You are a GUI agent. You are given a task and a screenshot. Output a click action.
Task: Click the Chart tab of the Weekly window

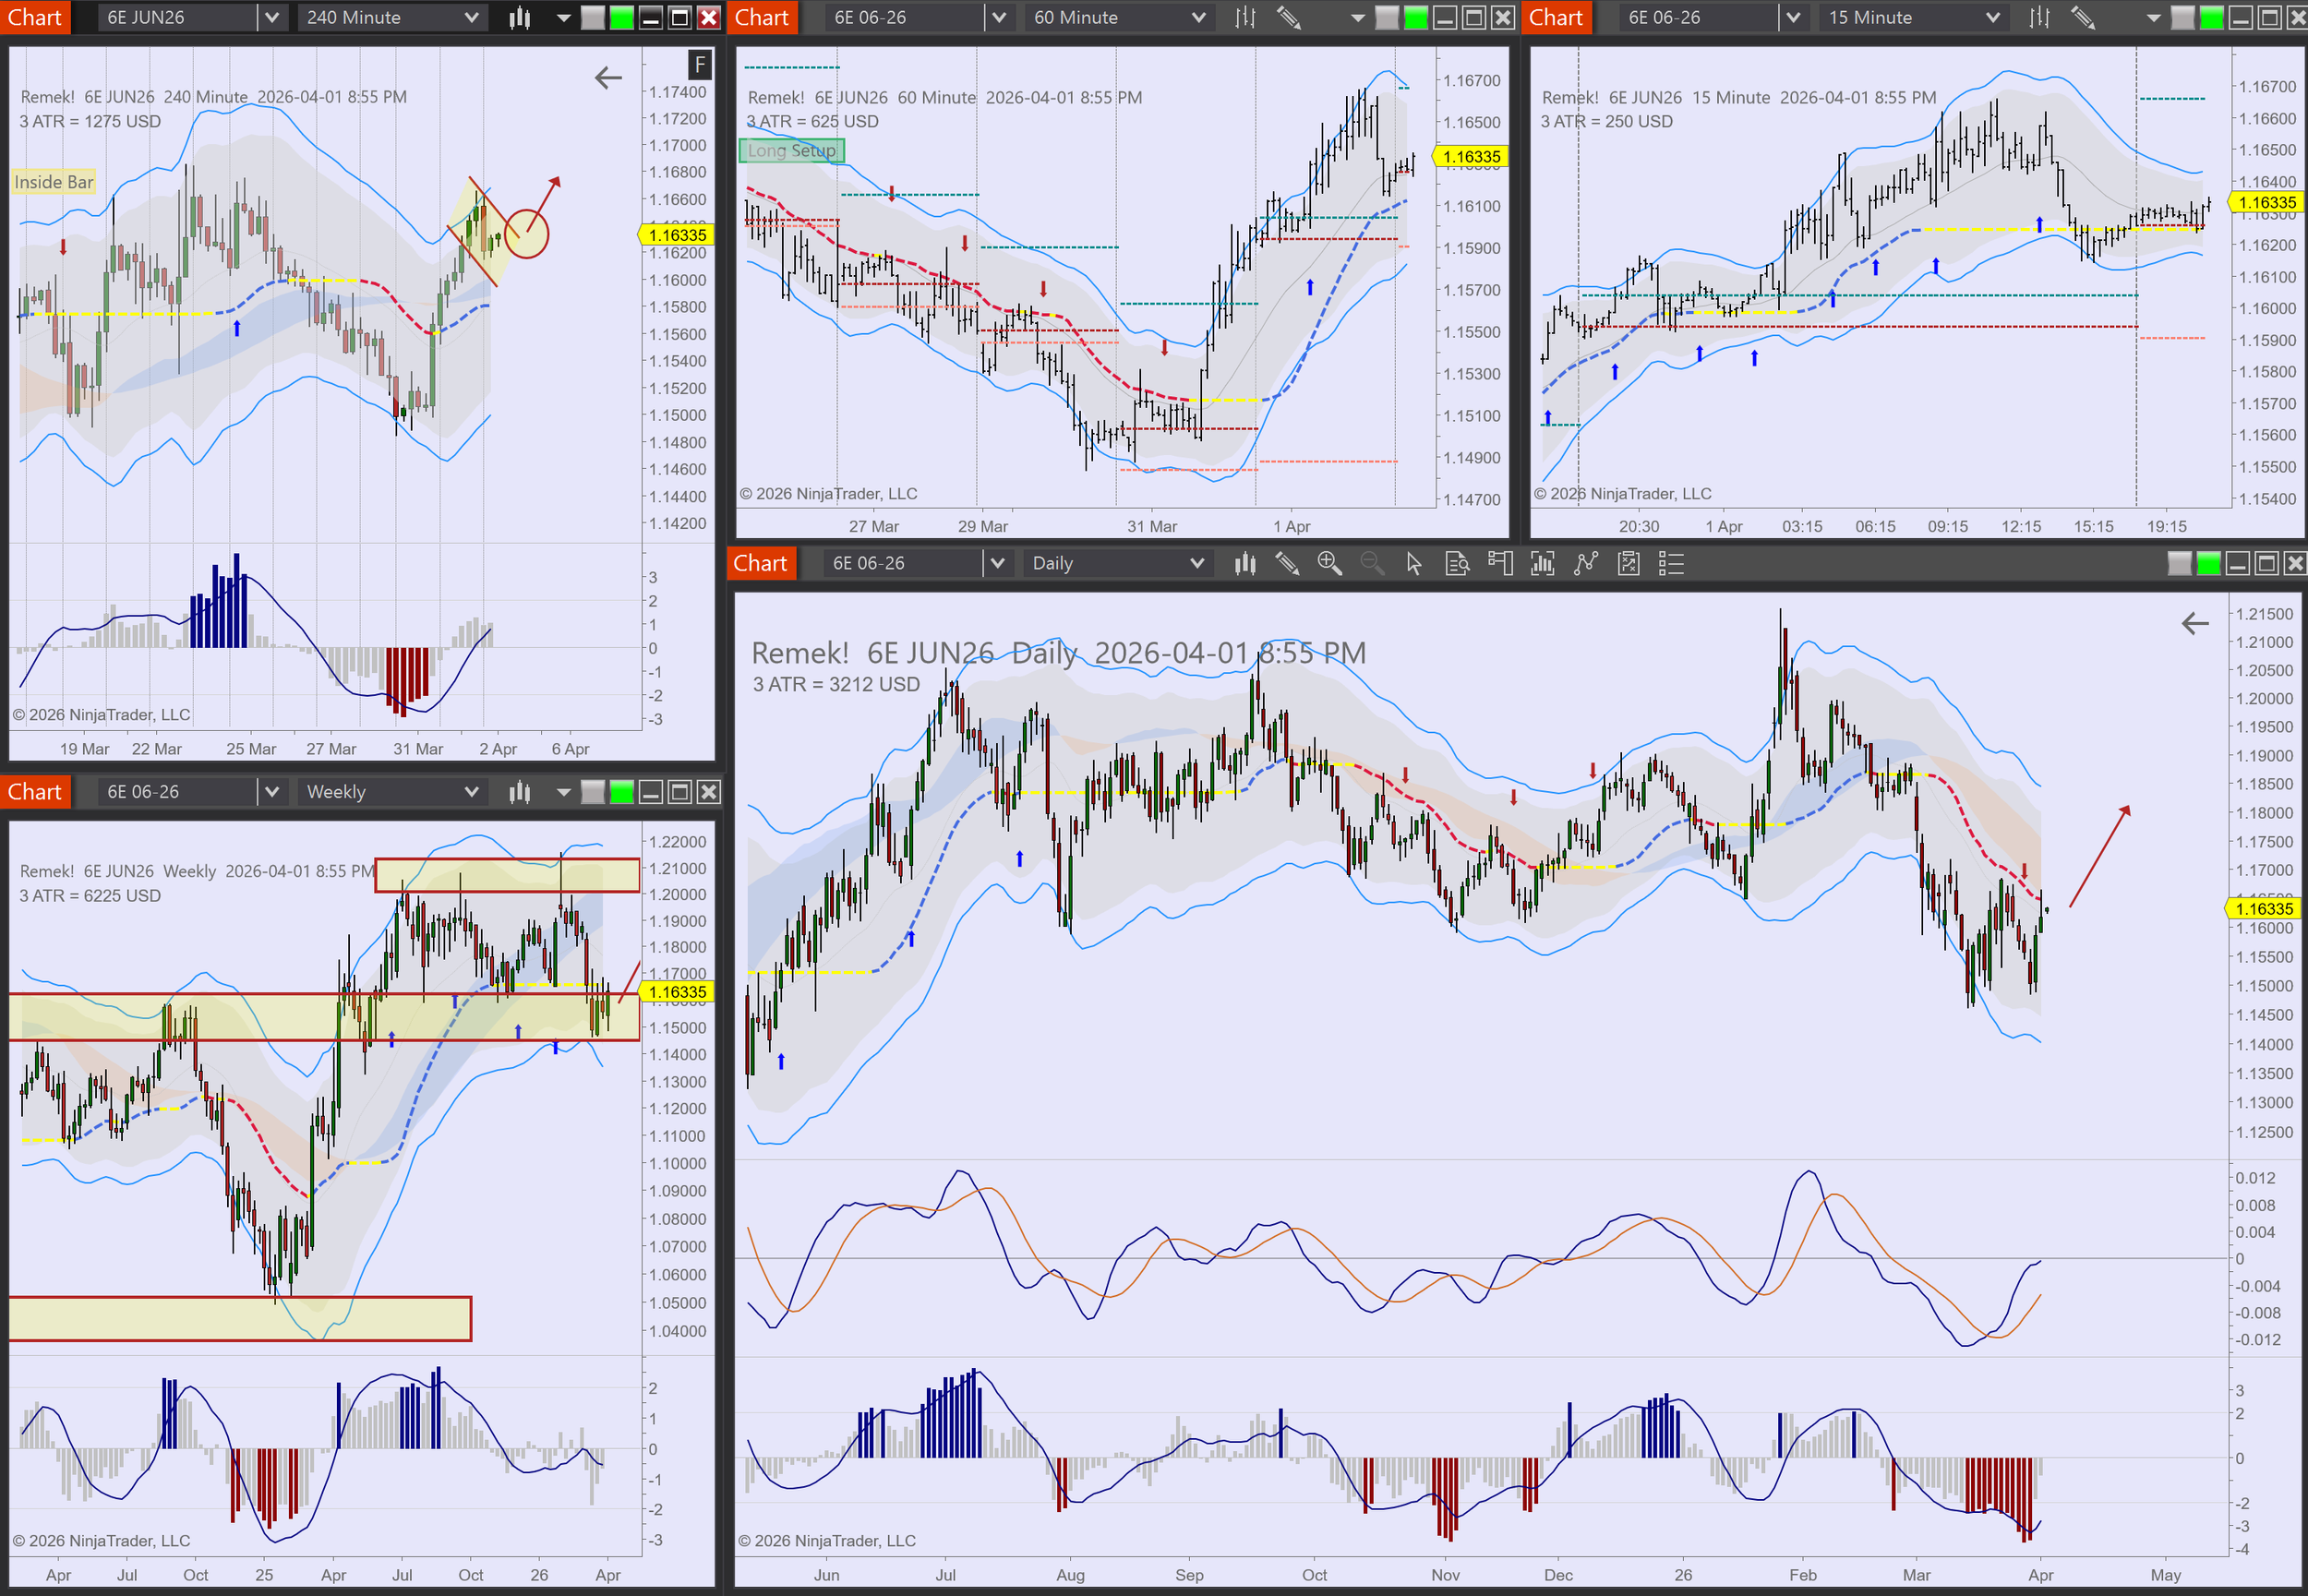pos(35,792)
